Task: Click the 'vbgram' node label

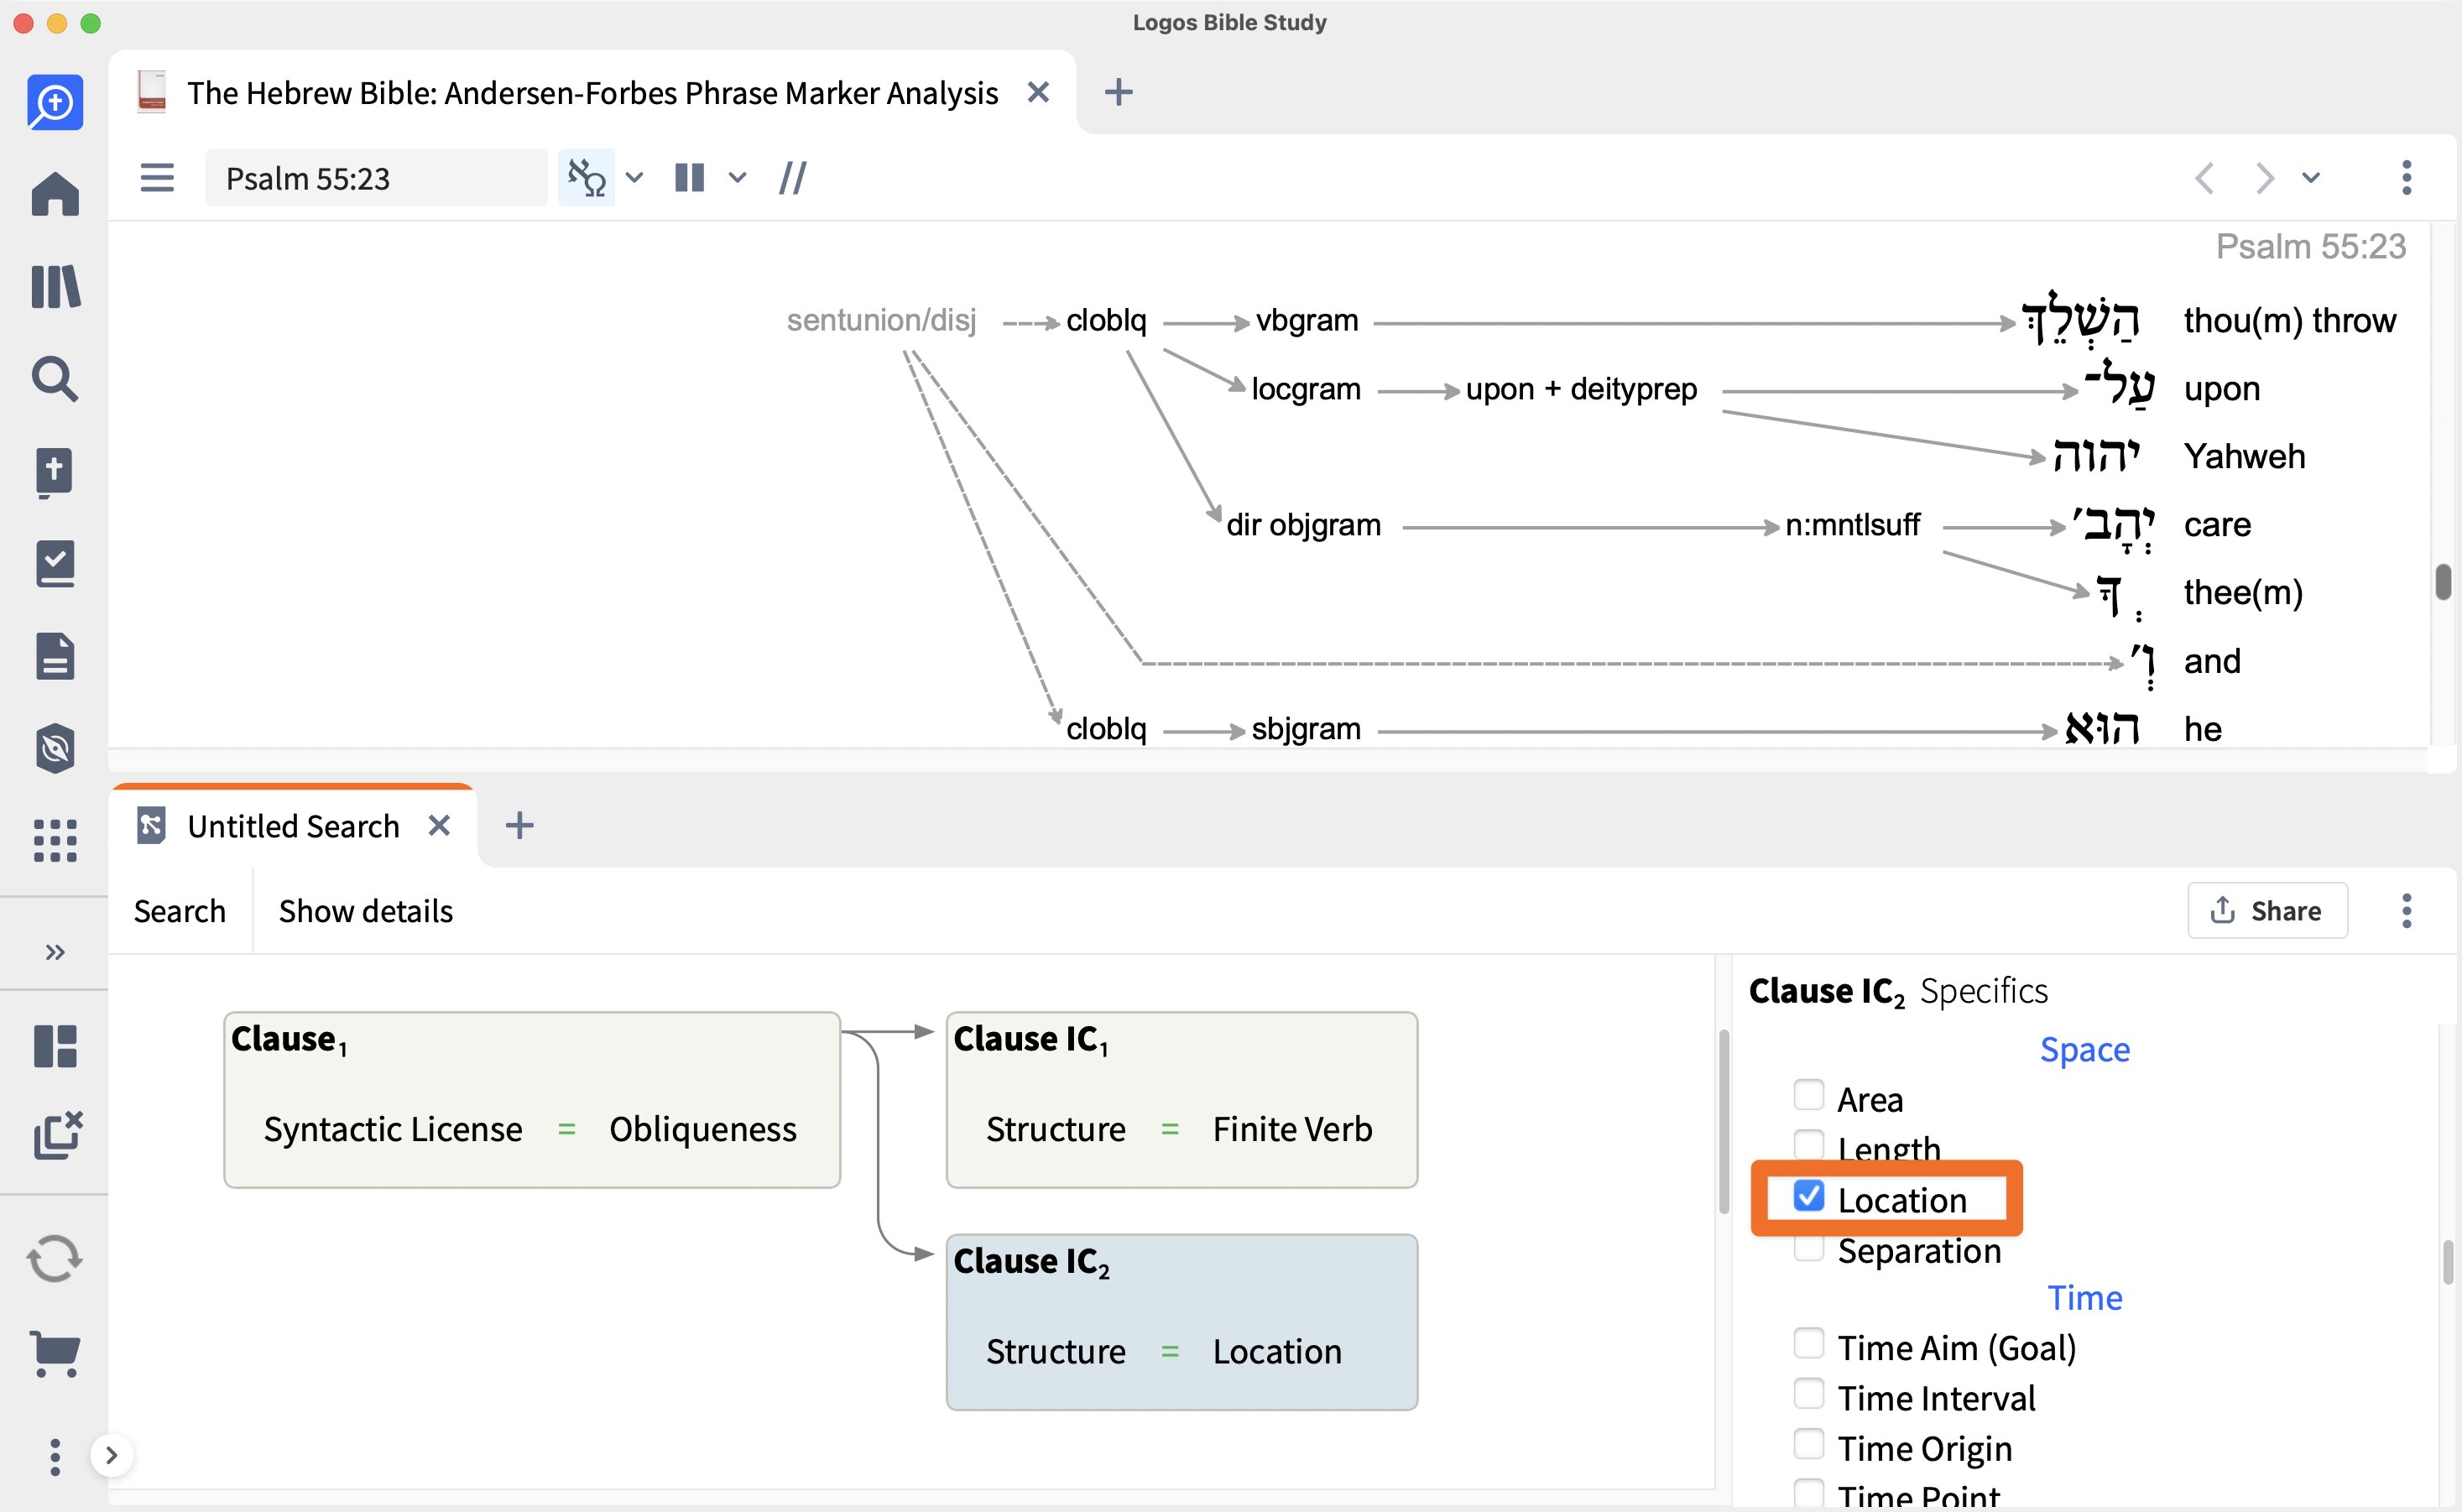Action: [1306, 320]
